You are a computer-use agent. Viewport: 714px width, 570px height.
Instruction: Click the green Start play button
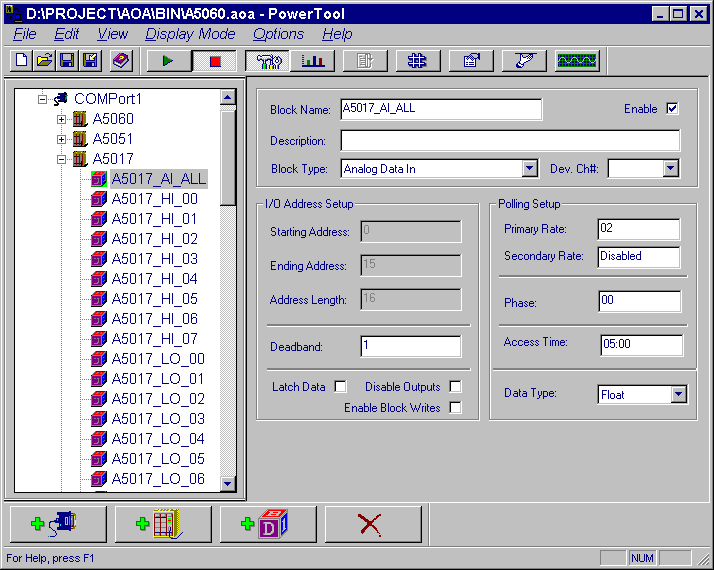[x=168, y=61]
